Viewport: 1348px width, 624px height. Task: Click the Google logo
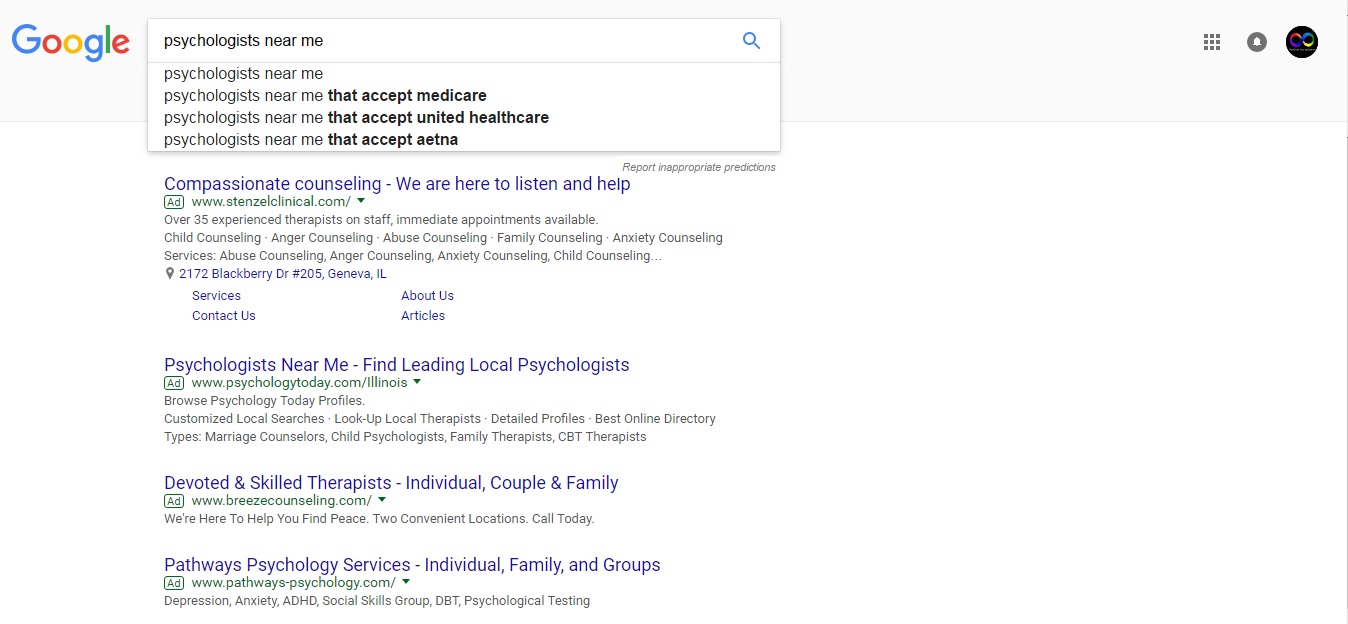[70, 42]
